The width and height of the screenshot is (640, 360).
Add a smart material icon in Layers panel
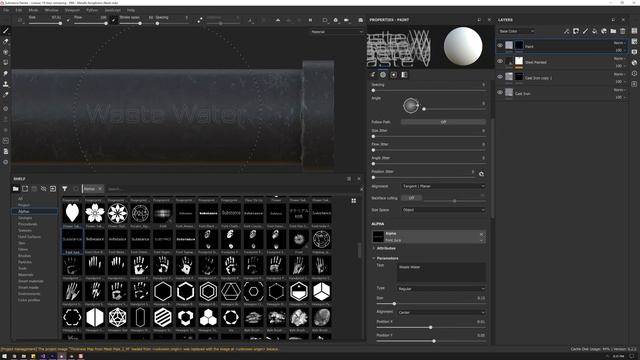604,31
